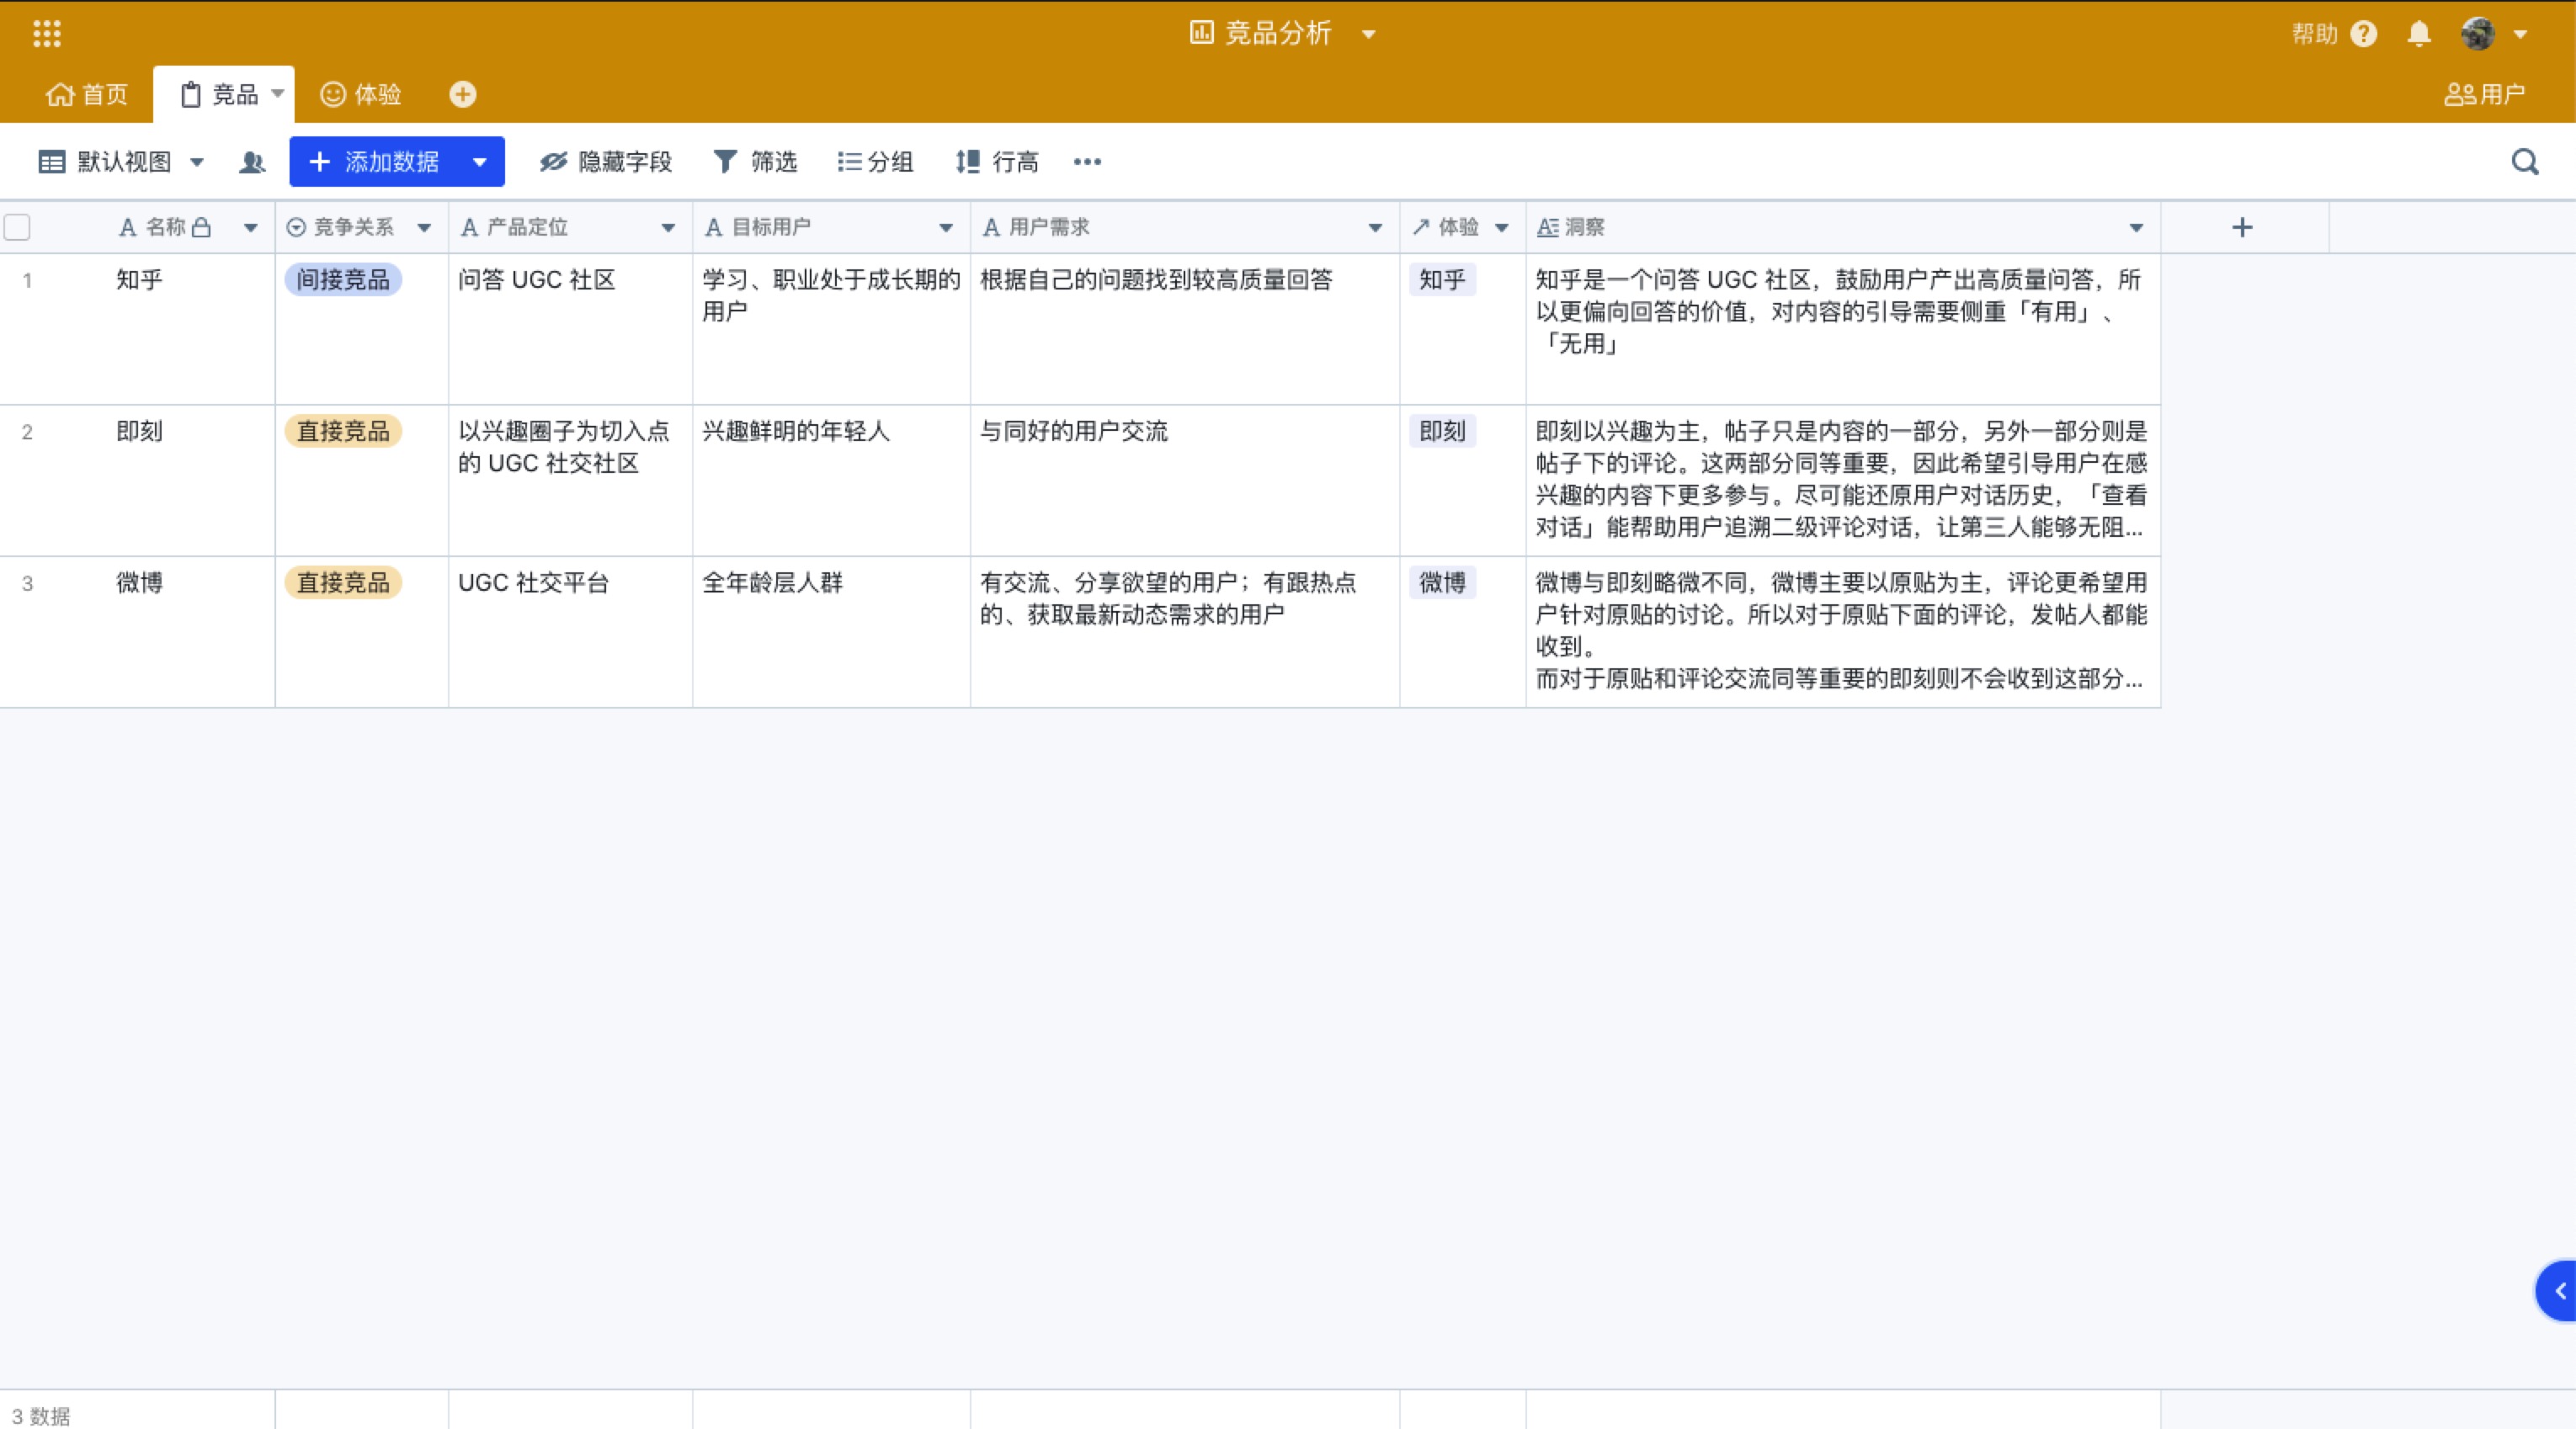Open the 竞争关系 column dropdown arrow
Image resolution: width=2576 pixels, height=1429 pixels.
click(x=424, y=228)
